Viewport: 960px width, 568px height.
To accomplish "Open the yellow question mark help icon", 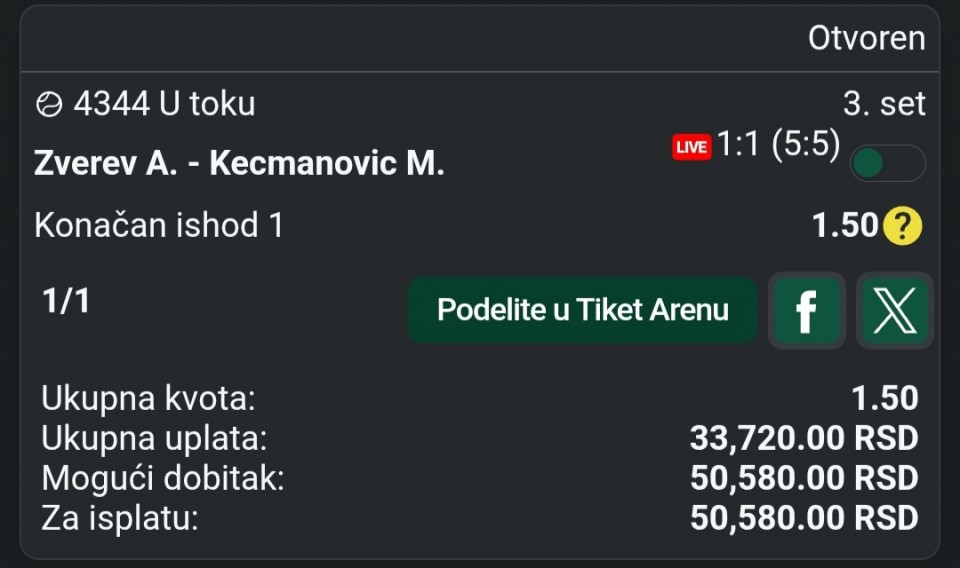I will pyautogui.click(x=901, y=227).
